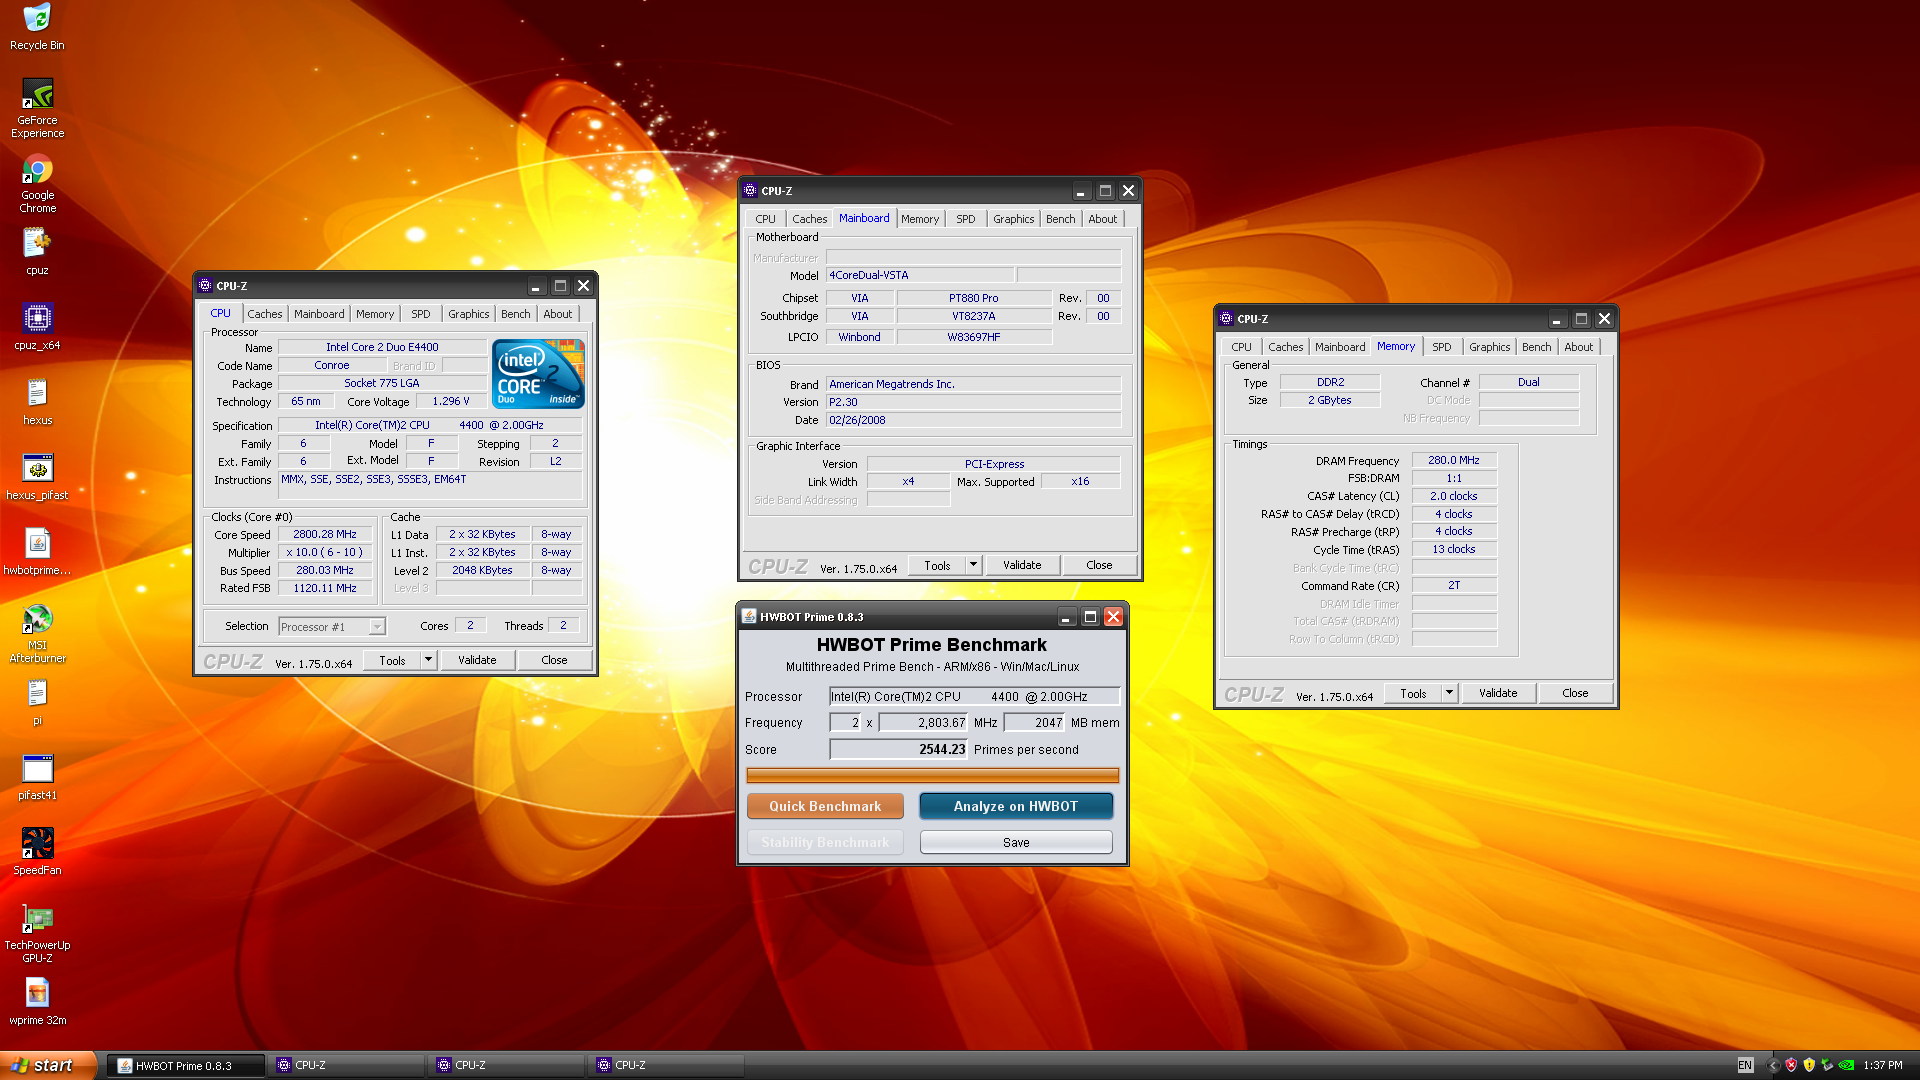Switch to HWBOT Prime 0.8.3 taskbar item
This screenshot has width=1920, height=1080.
(186, 1065)
